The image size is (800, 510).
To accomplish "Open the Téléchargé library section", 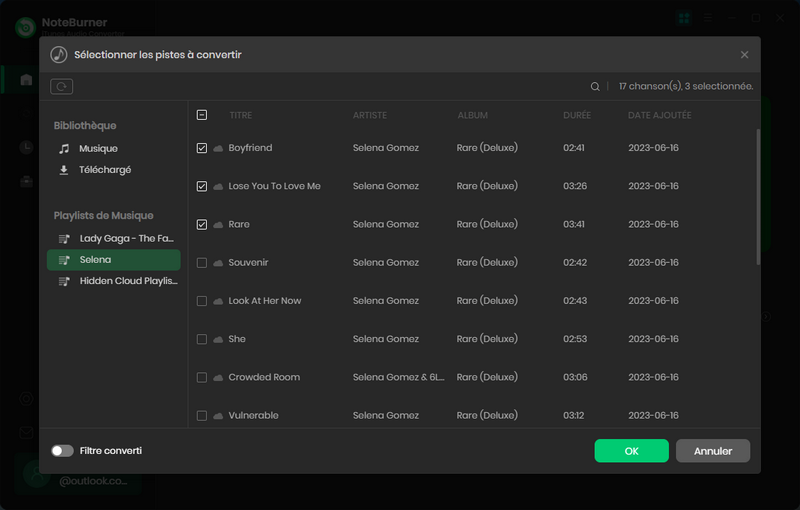I will (113, 170).
